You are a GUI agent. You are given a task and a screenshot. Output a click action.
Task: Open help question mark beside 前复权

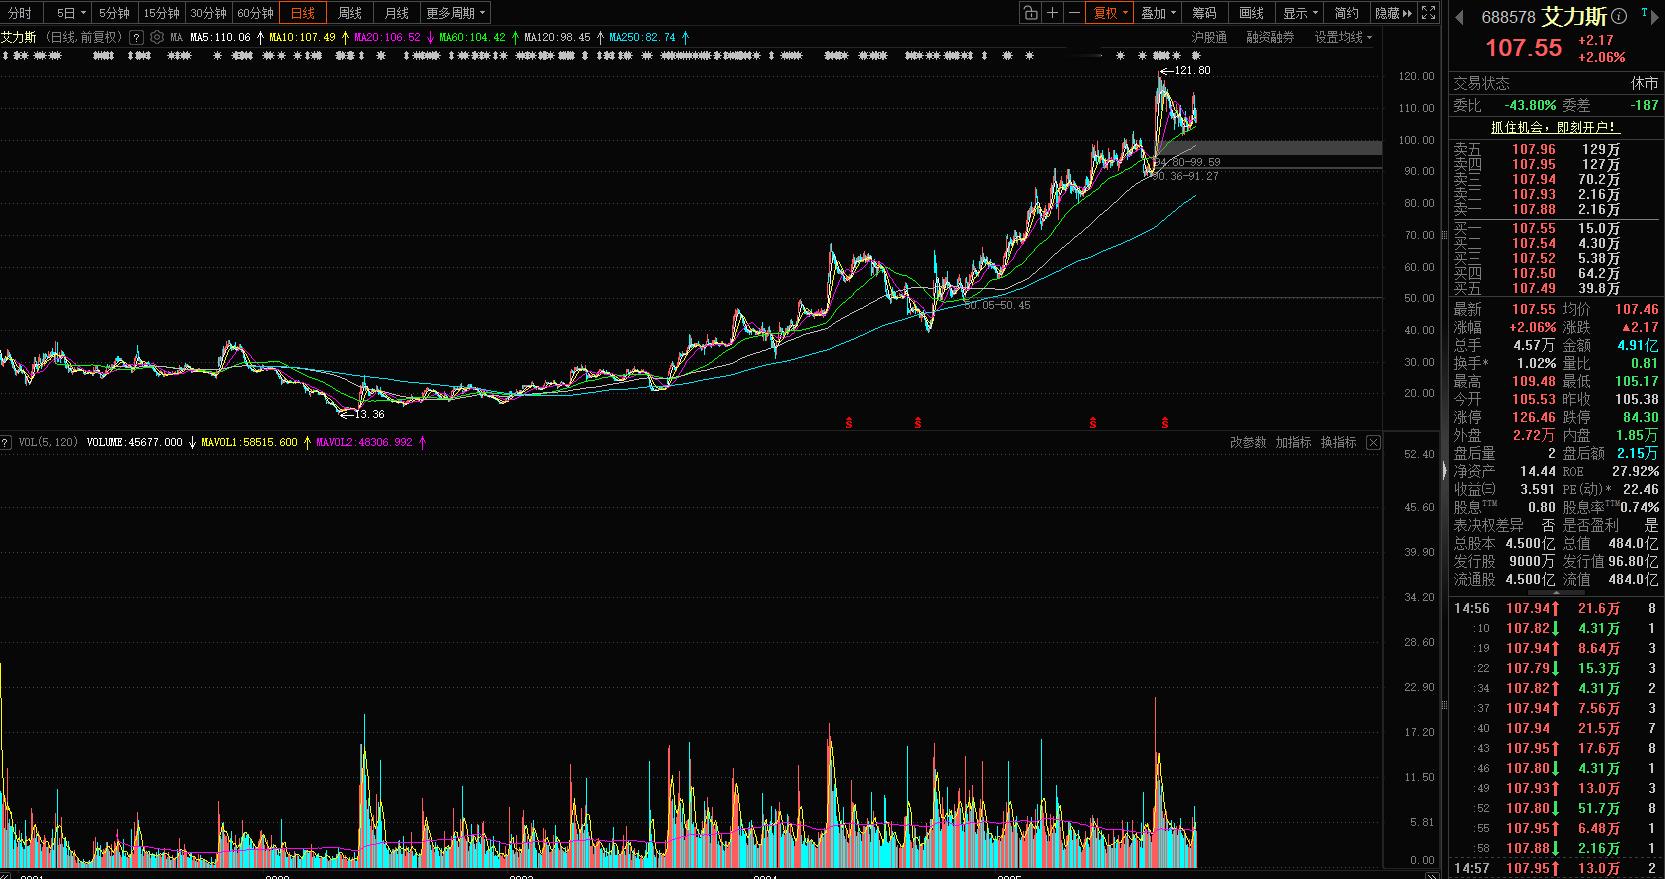pos(137,37)
